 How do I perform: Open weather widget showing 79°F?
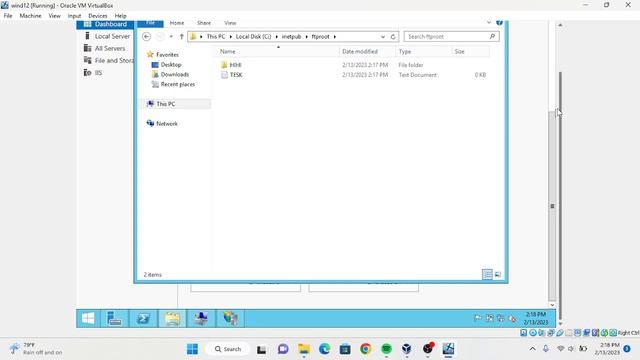37,349
